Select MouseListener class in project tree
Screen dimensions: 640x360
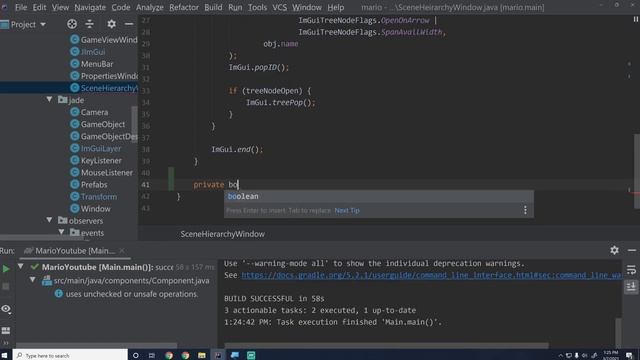pyautogui.click(x=102, y=173)
